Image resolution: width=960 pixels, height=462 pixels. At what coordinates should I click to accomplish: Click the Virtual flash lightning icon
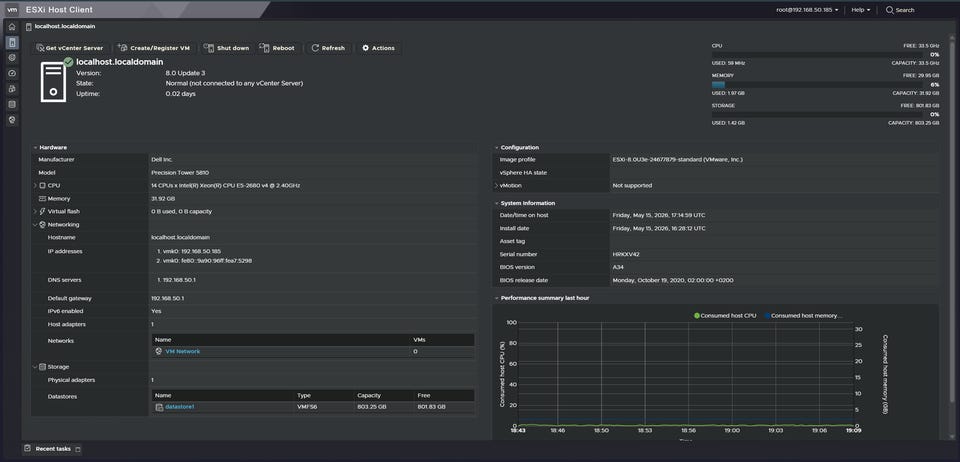coord(42,211)
